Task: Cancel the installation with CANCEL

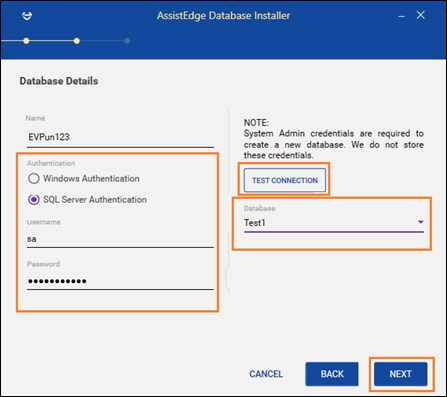Action: point(266,374)
